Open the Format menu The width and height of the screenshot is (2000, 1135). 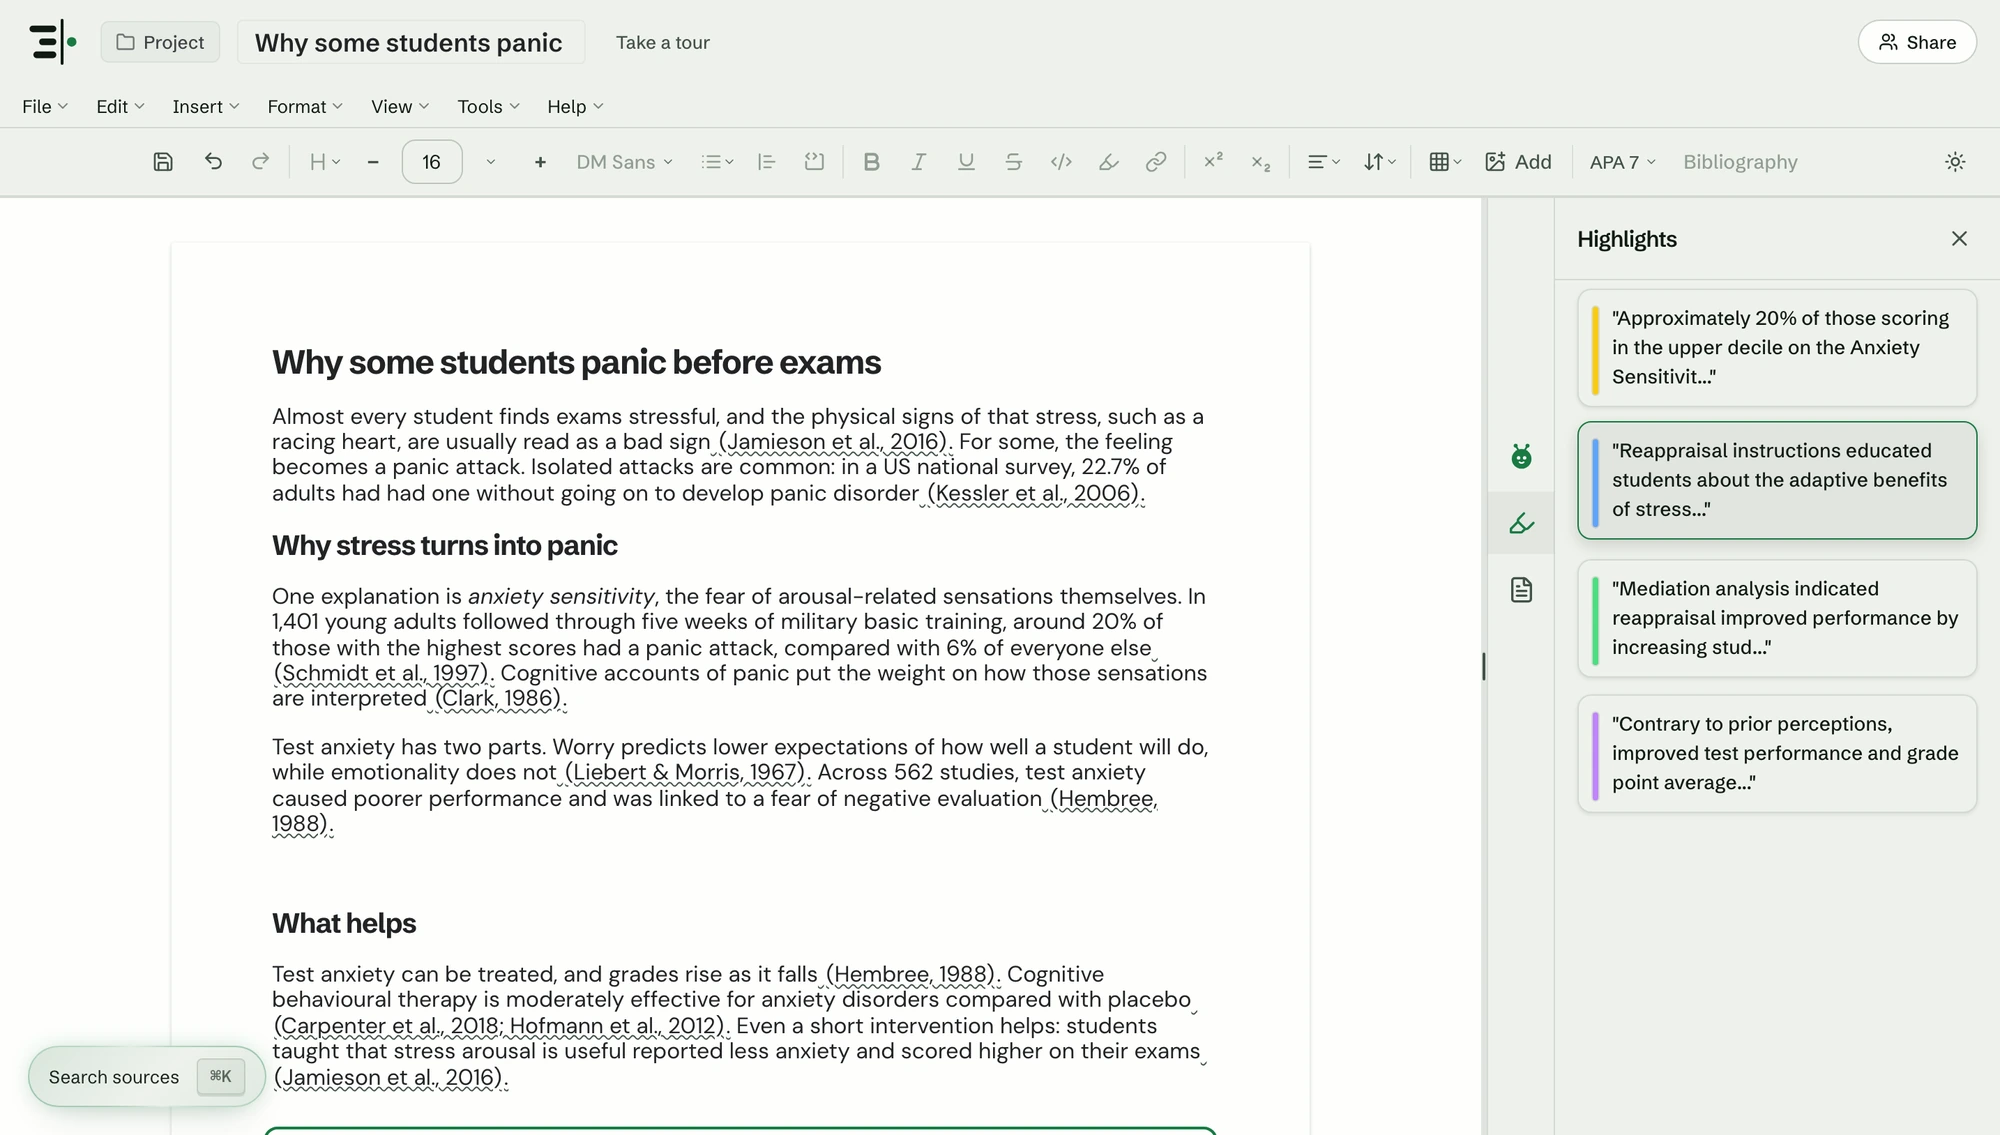(305, 107)
